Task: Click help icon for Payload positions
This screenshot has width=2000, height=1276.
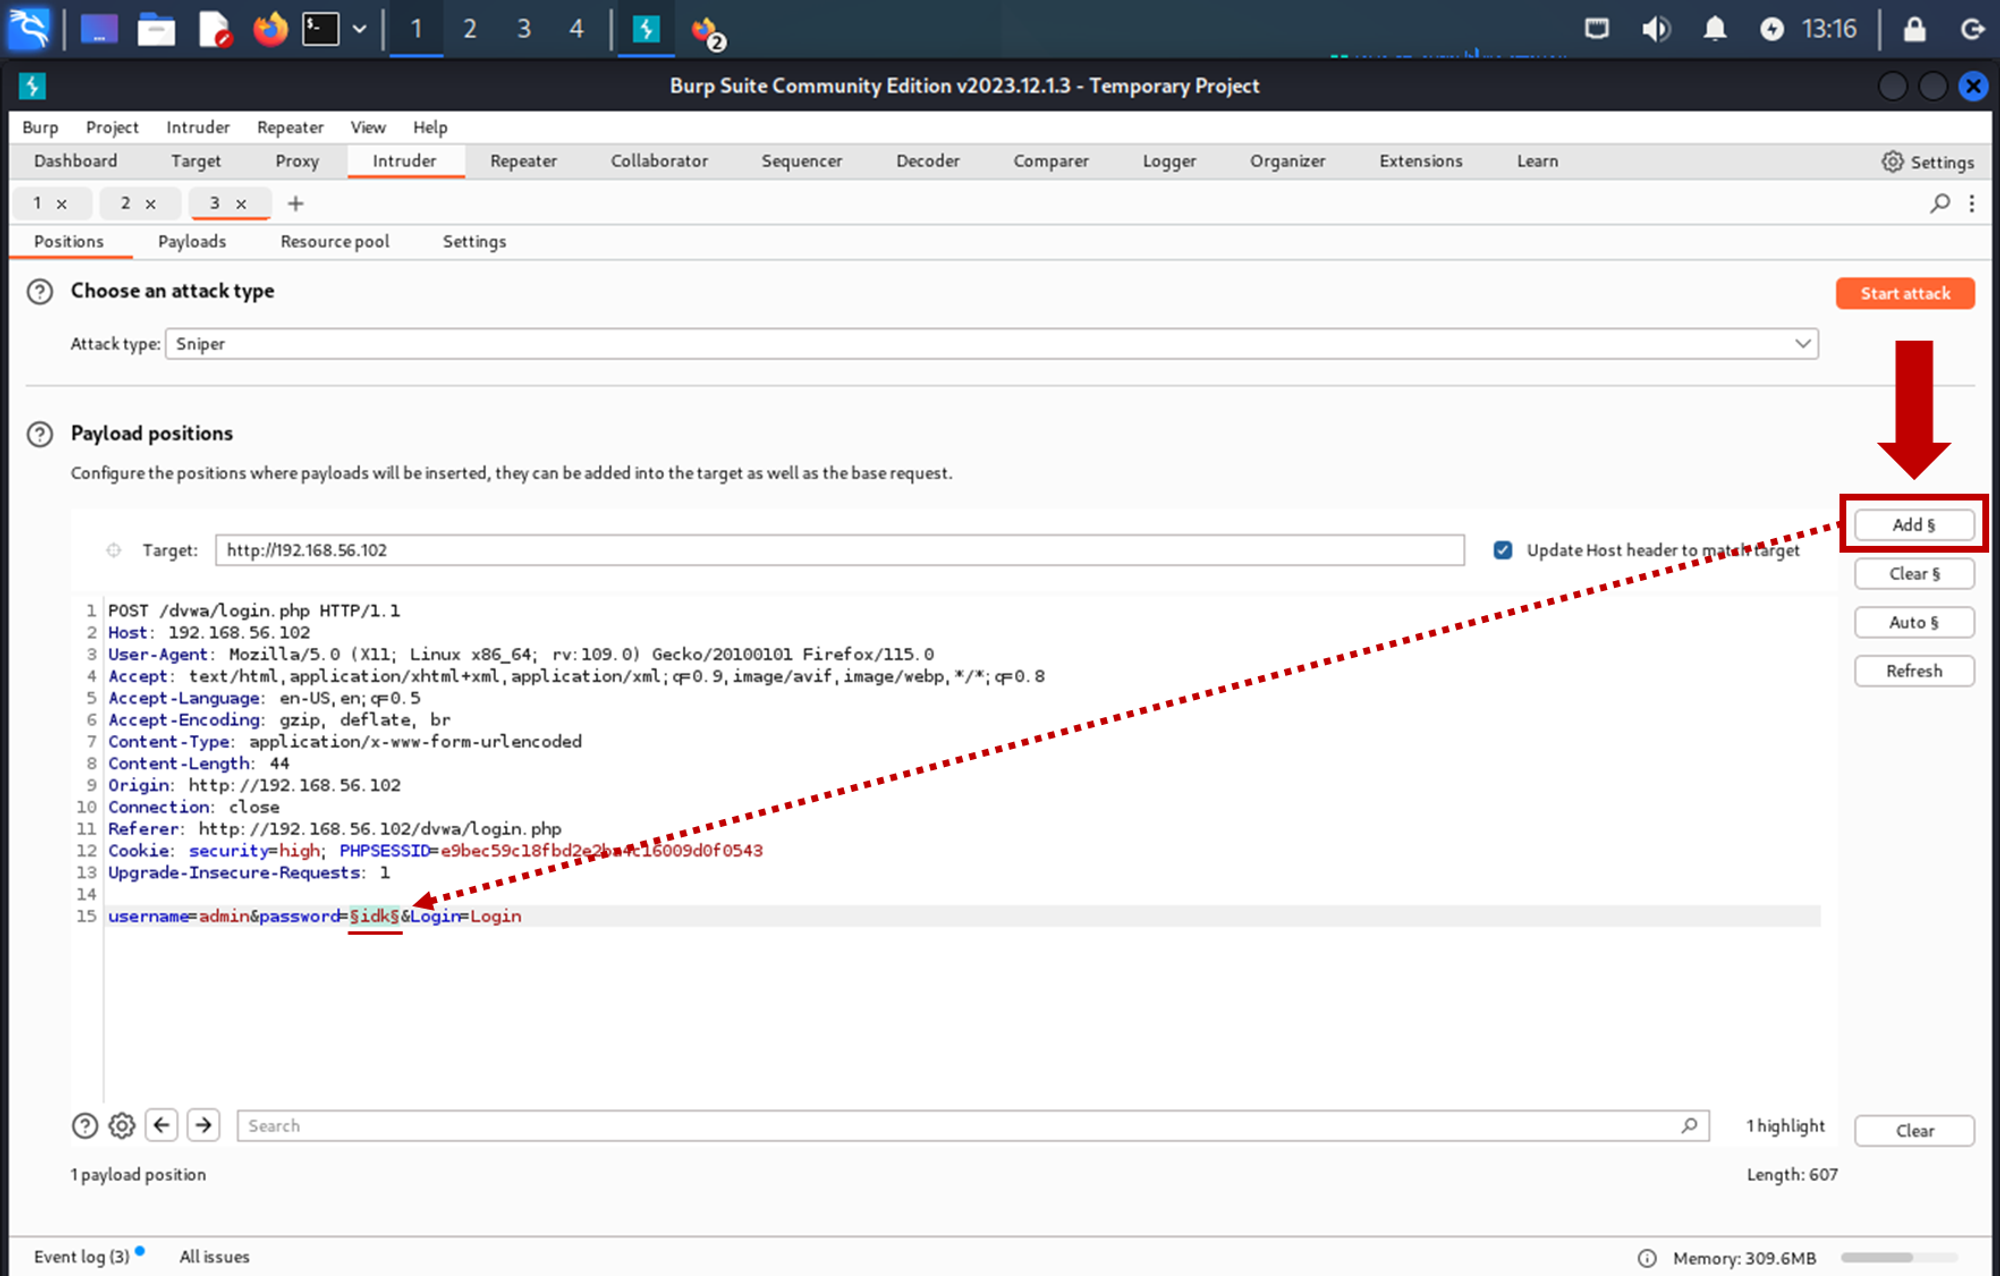Action: point(40,434)
